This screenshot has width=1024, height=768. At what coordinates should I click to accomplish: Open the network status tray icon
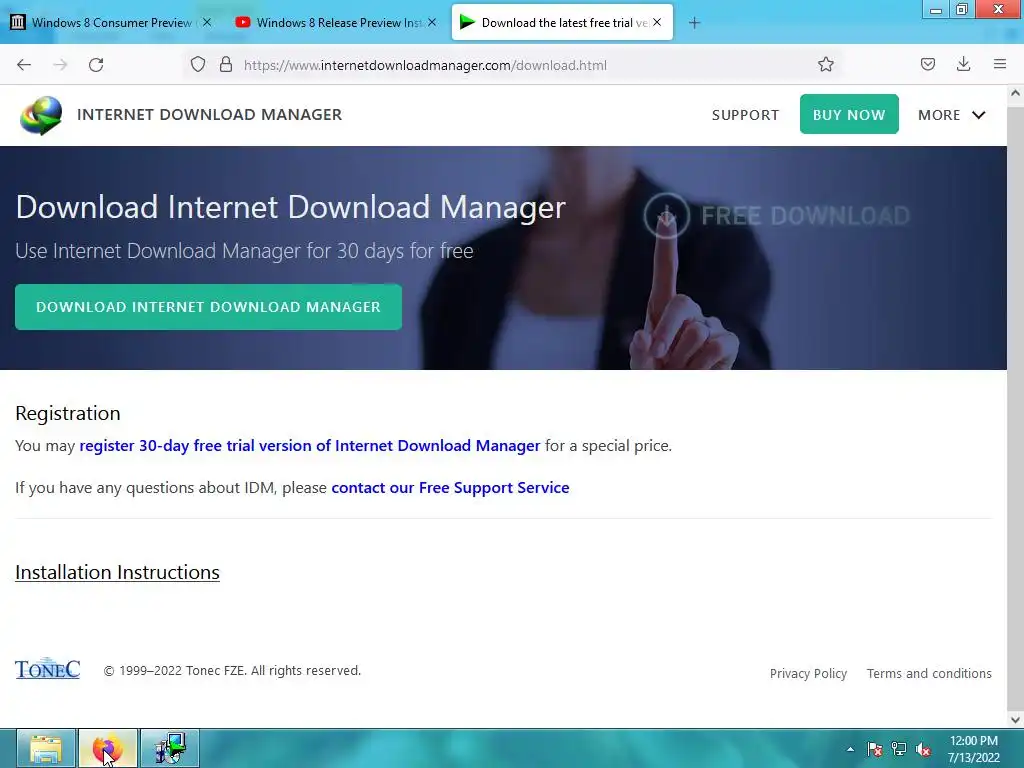click(899, 749)
